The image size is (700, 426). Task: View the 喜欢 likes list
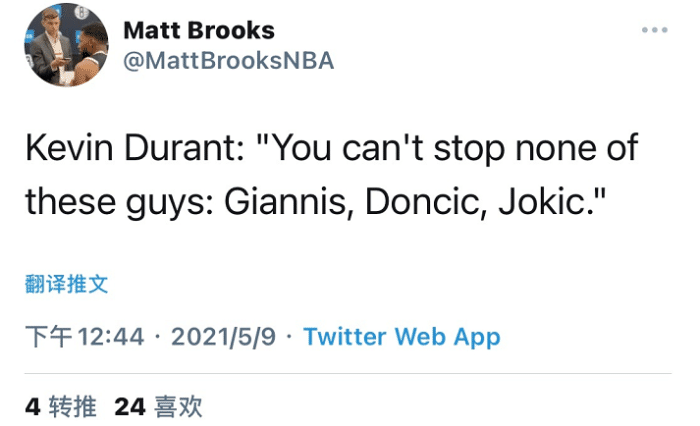pyautogui.click(x=180, y=406)
